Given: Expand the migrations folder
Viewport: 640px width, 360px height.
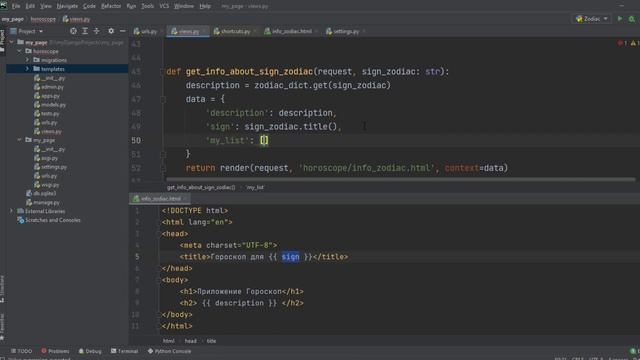Looking at the screenshot, I should pyautogui.click(x=27, y=60).
